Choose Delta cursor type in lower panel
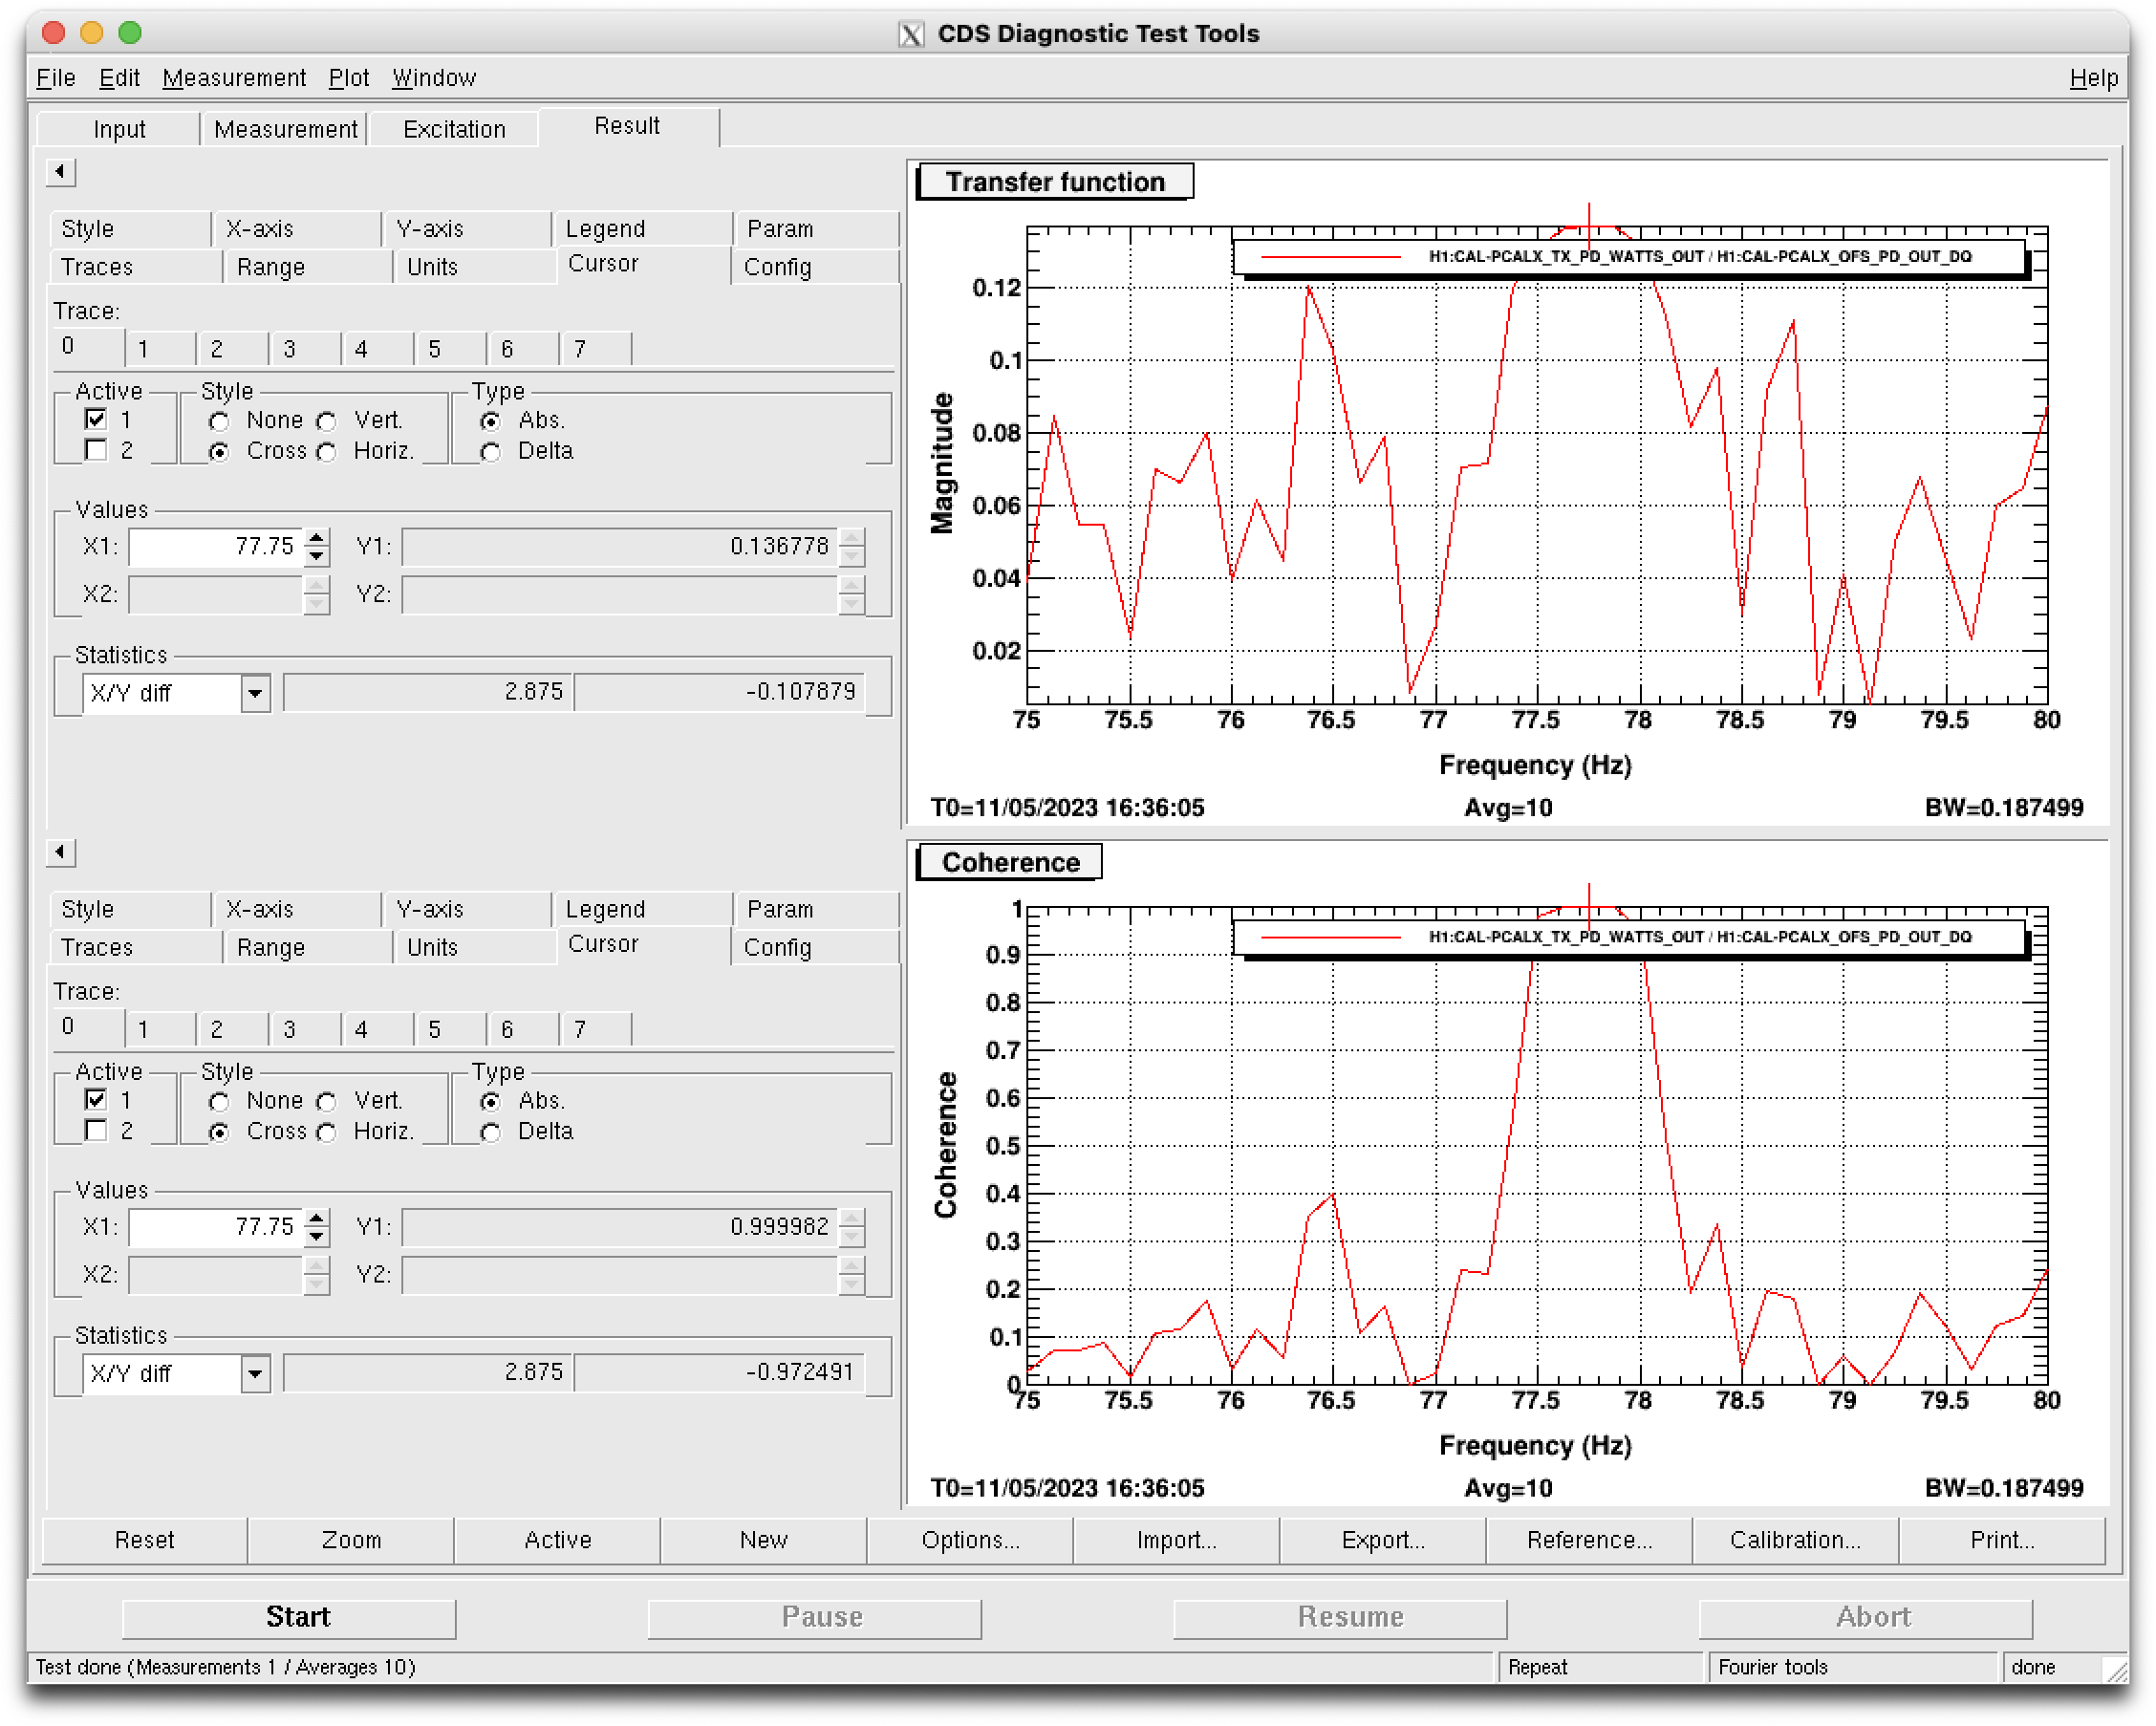The height and width of the screenshot is (1726, 2156). tap(490, 1132)
